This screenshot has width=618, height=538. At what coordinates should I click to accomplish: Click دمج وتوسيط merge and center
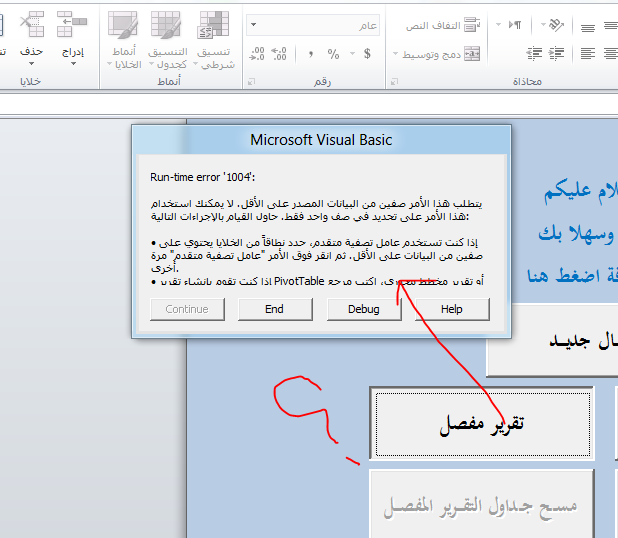(x=441, y=54)
